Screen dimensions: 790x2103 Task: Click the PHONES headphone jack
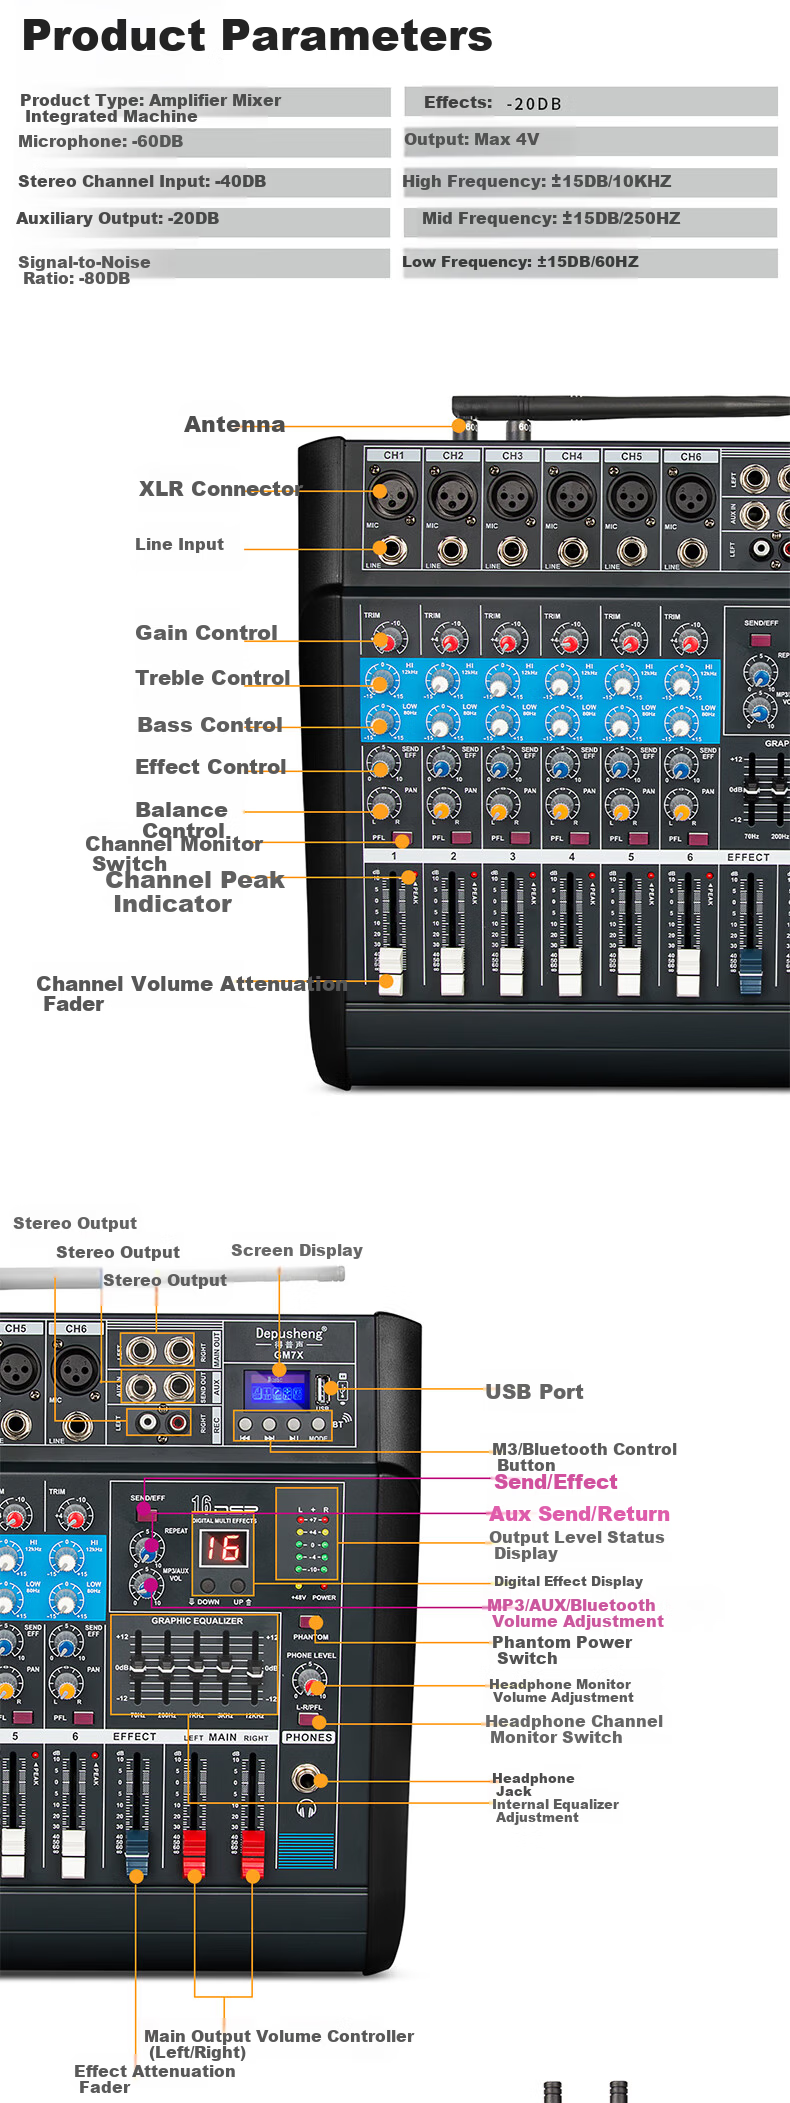[305, 1777]
